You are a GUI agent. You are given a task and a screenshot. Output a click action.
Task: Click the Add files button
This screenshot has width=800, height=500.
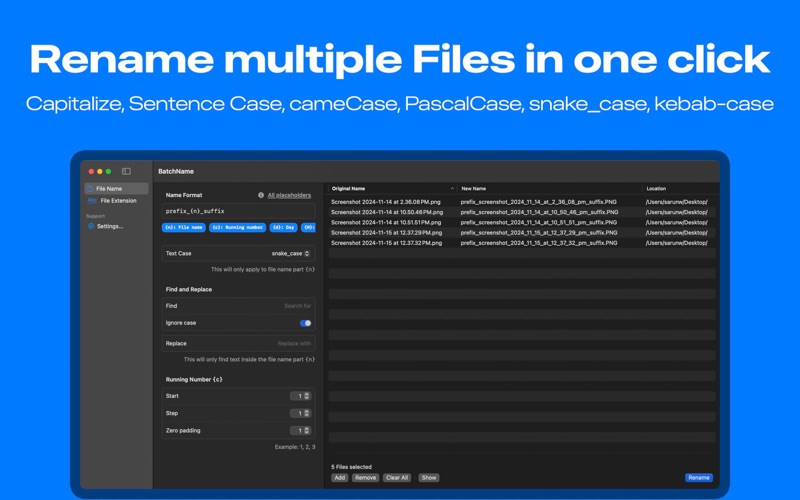340,478
